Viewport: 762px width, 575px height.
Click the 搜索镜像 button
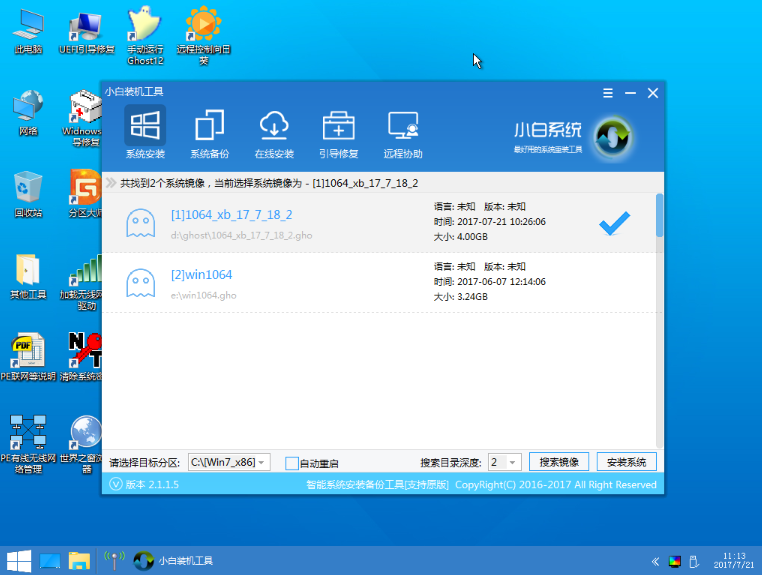(x=559, y=462)
